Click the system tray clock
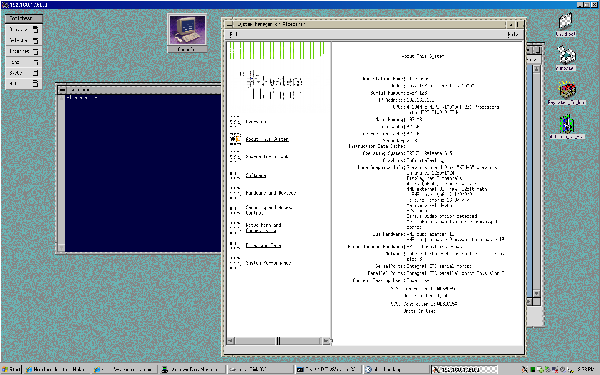Viewport: 600px width, 375px height. pos(585,369)
